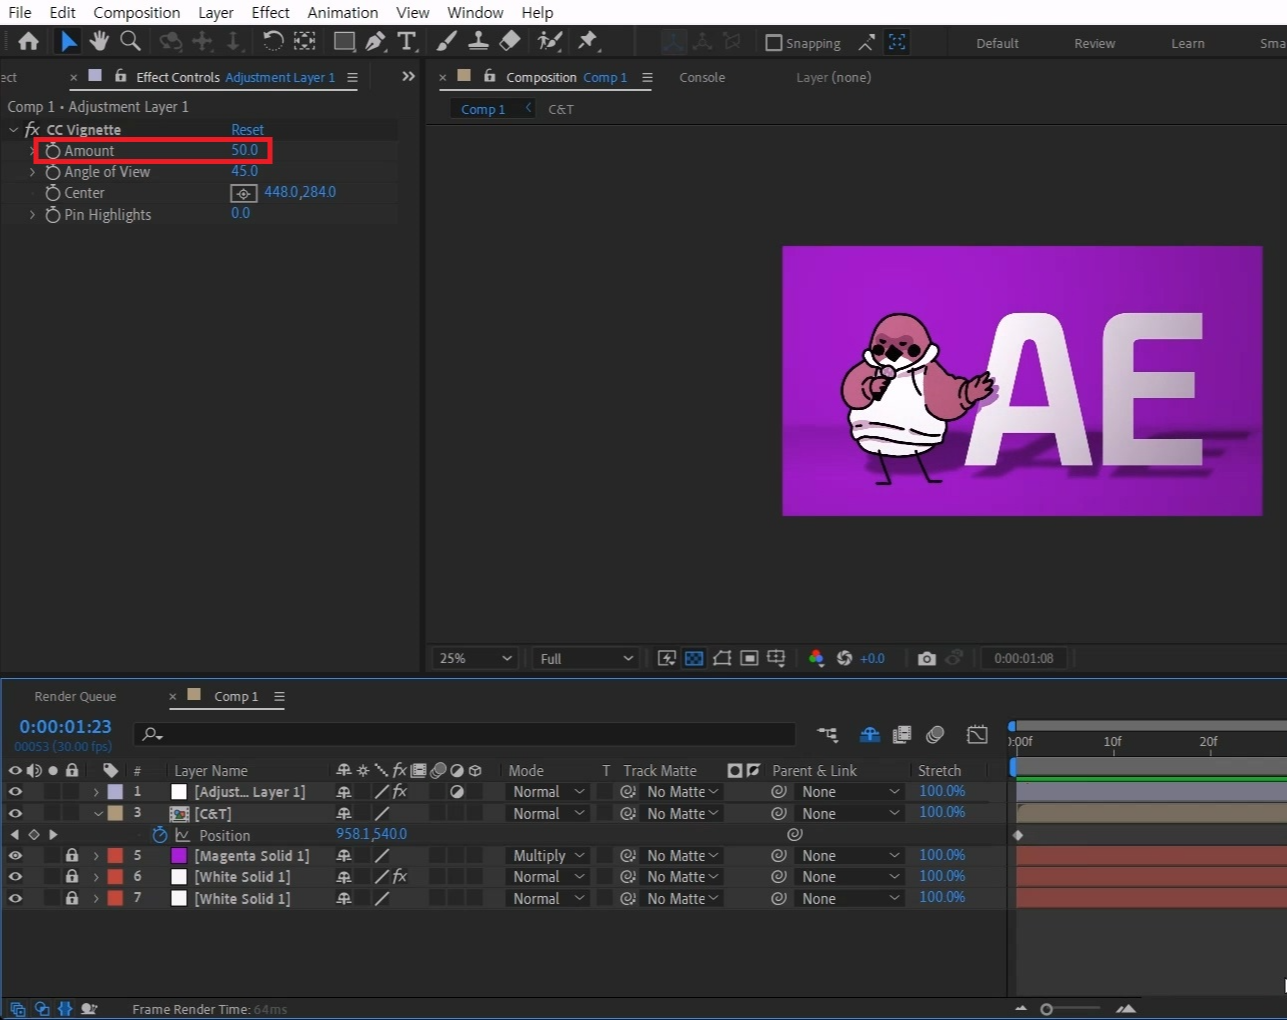Enable the Snapping checkbox
Screen dimensions: 1287x1020
point(774,43)
